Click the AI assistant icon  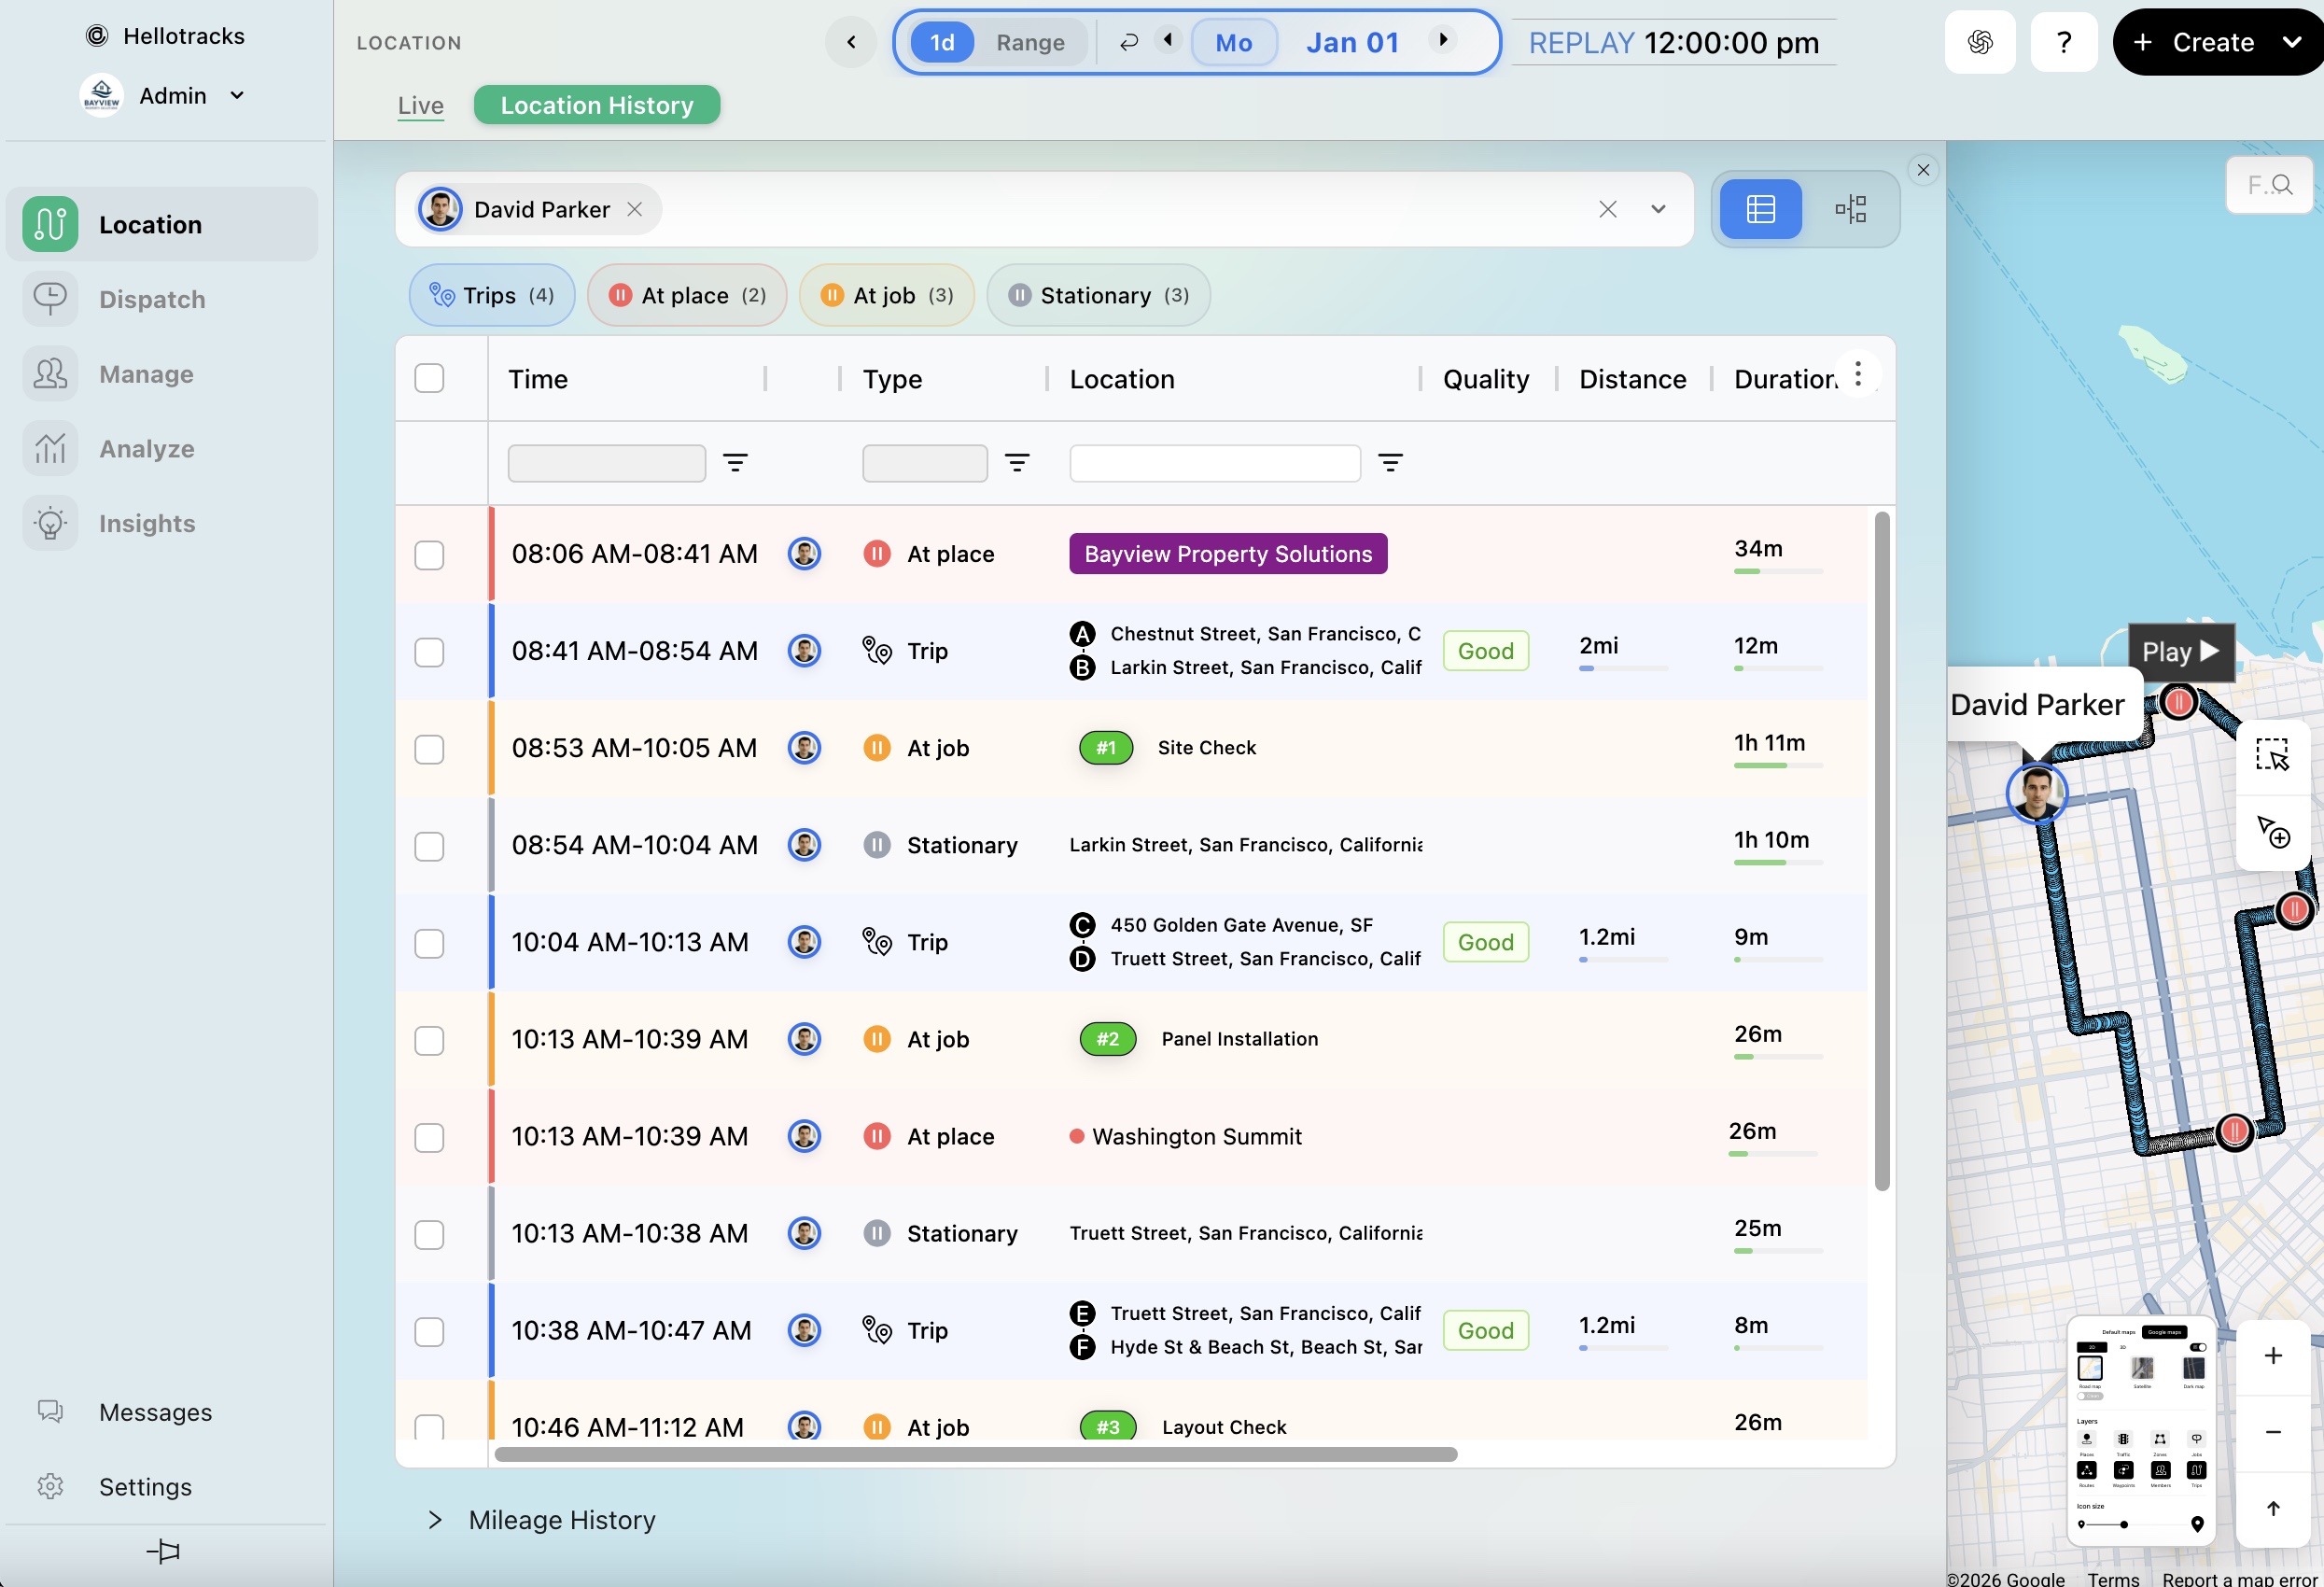pos(1979,42)
